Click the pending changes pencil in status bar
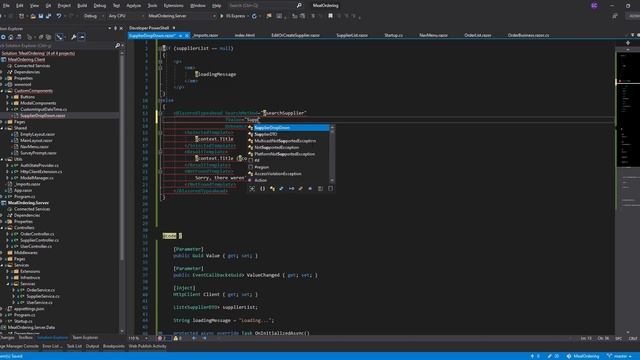 (x=550, y=356)
